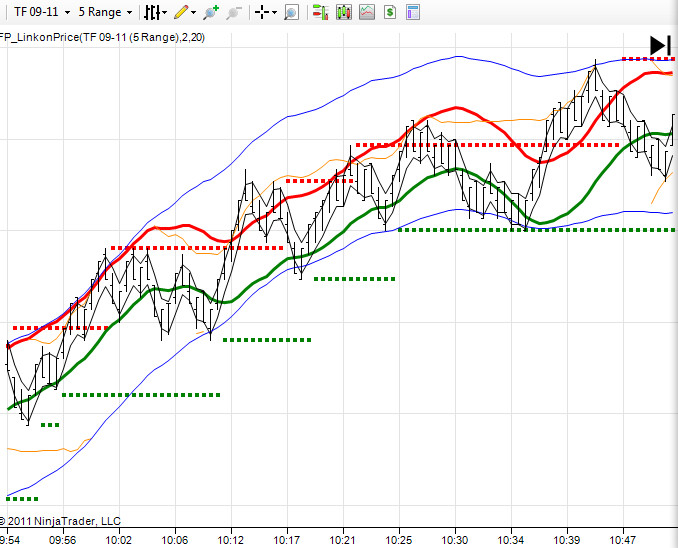Image resolution: width=678 pixels, height=548 pixels.
Task: Open the 5 Range interval dropdown
Action: pos(105,12)
